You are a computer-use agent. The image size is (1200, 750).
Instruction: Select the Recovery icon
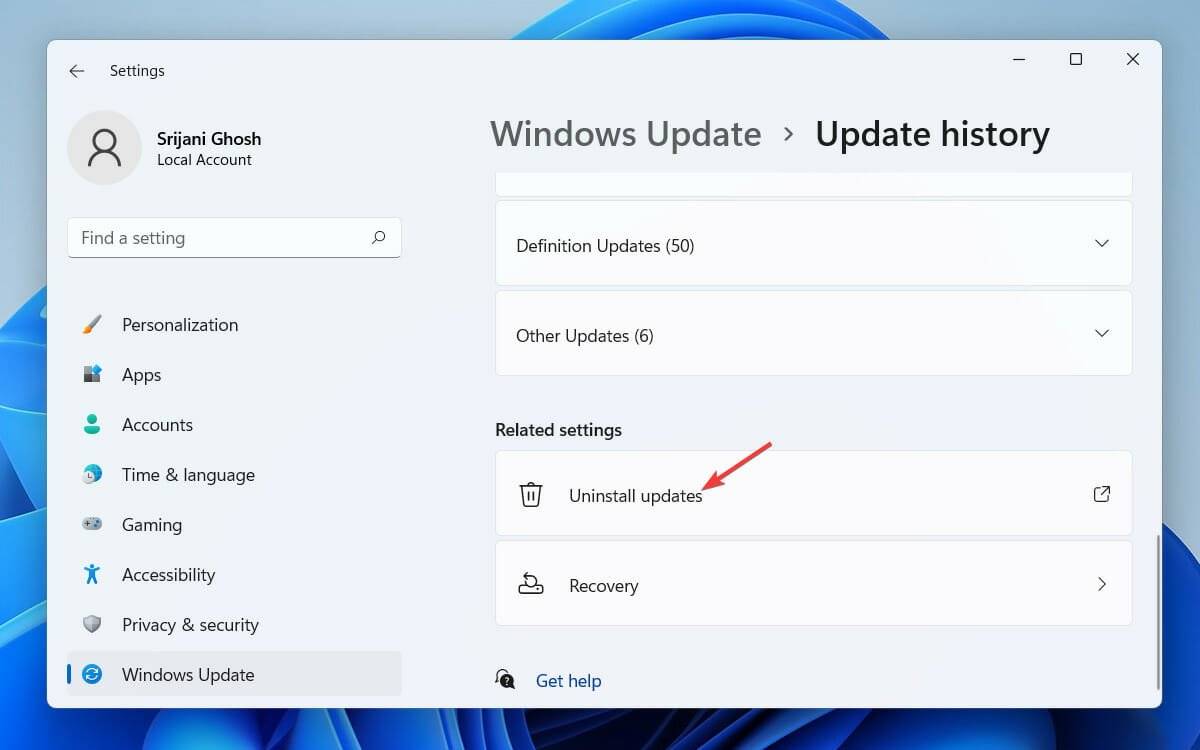530,584
